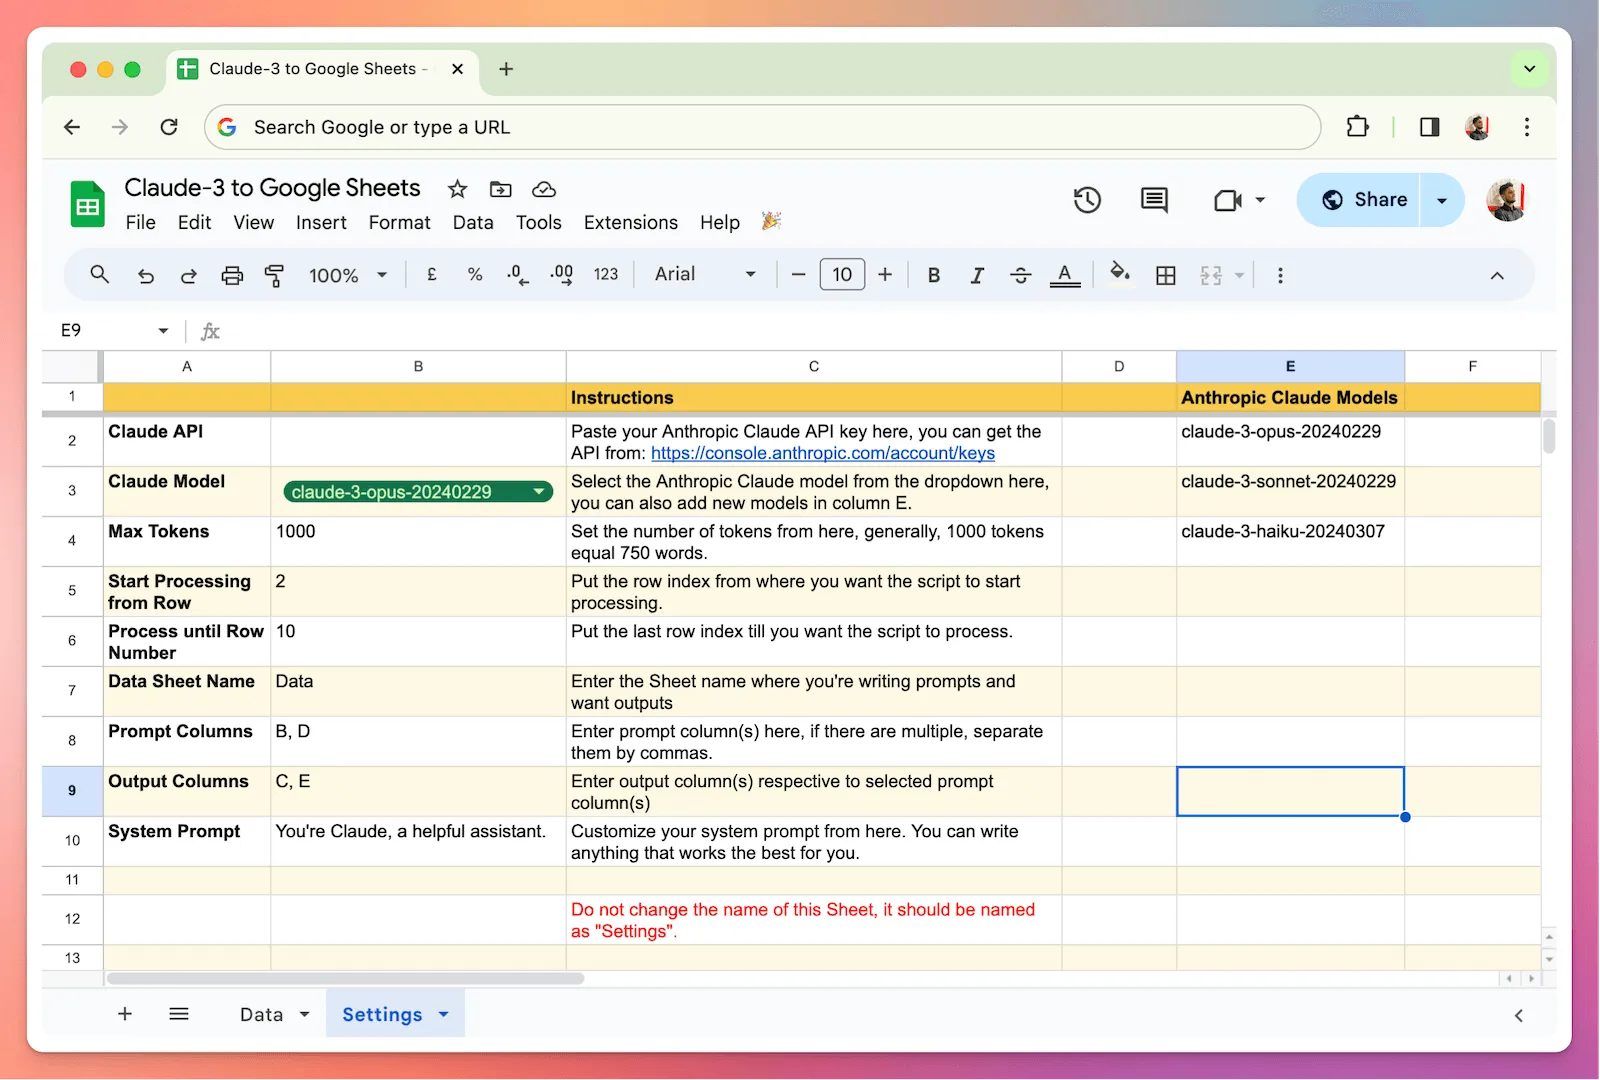Star the Claude-3 to Google Sheets document
Screen dimensions: 1600x1080
click(x=457, y=189)
